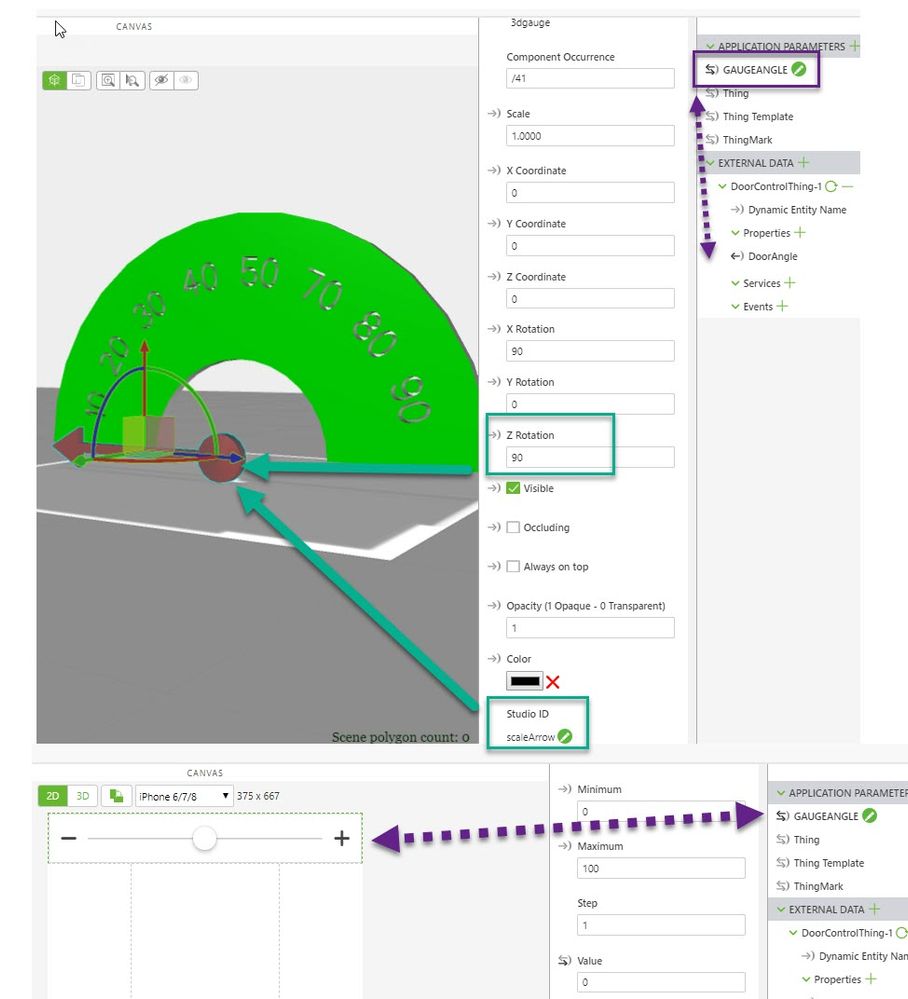
Task: Click the Maximum field showing 100
Action: tap(661, 868)
